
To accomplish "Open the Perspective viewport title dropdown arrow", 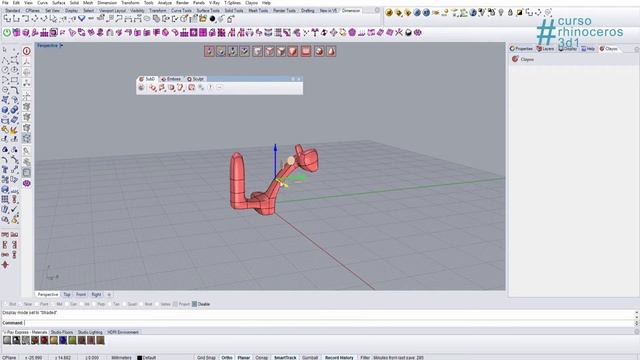I will 61,45.
